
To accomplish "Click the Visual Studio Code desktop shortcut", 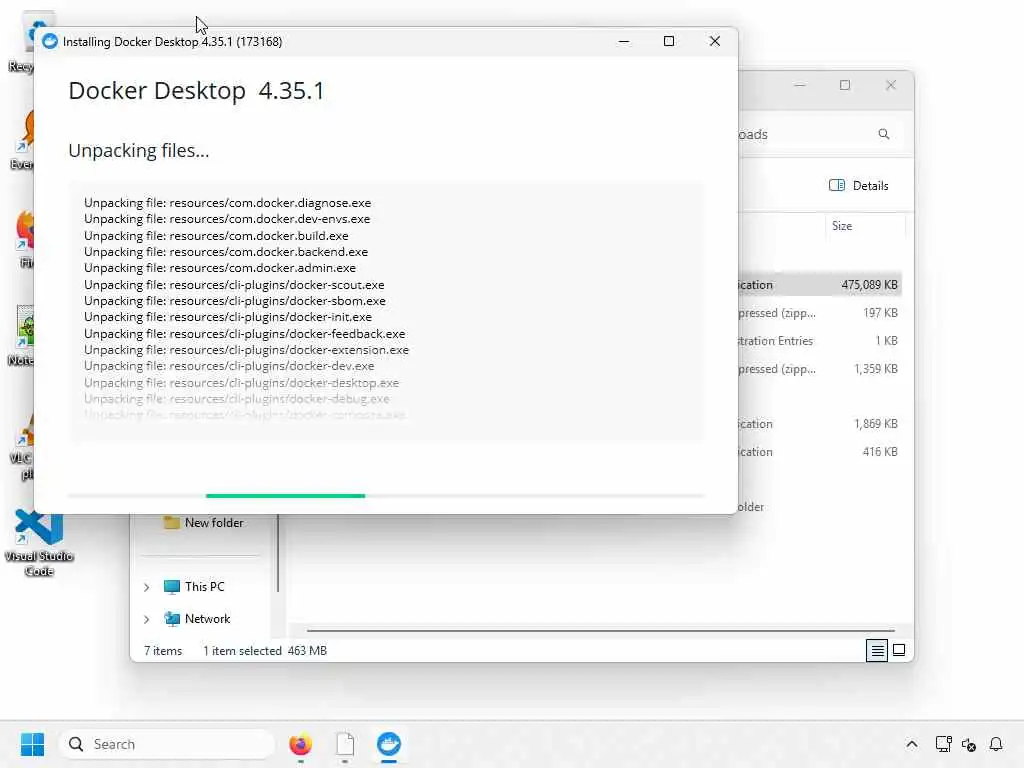I will click(39, 543).
